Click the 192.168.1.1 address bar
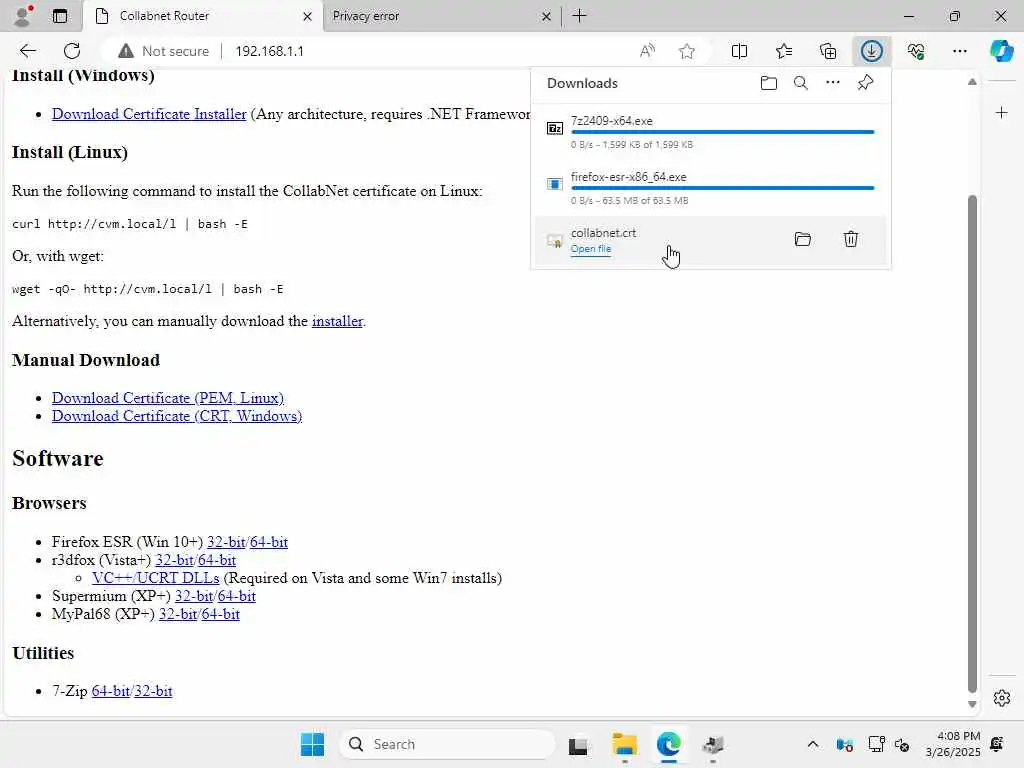The width and height of the screenshot is (1024, 768). (269, 51)
